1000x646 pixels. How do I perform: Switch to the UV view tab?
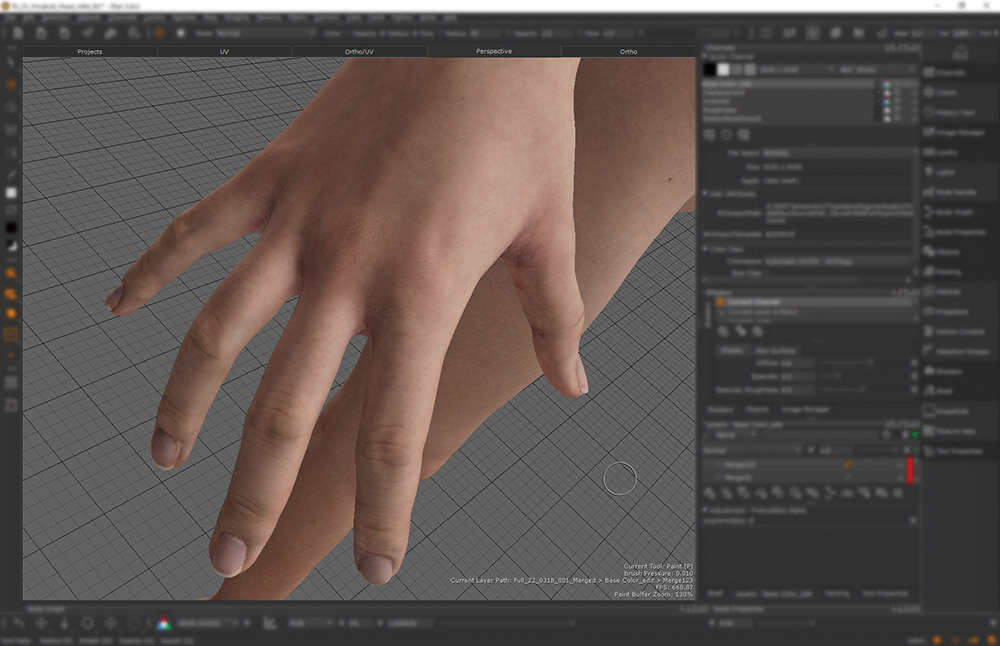tap(224, 51)
